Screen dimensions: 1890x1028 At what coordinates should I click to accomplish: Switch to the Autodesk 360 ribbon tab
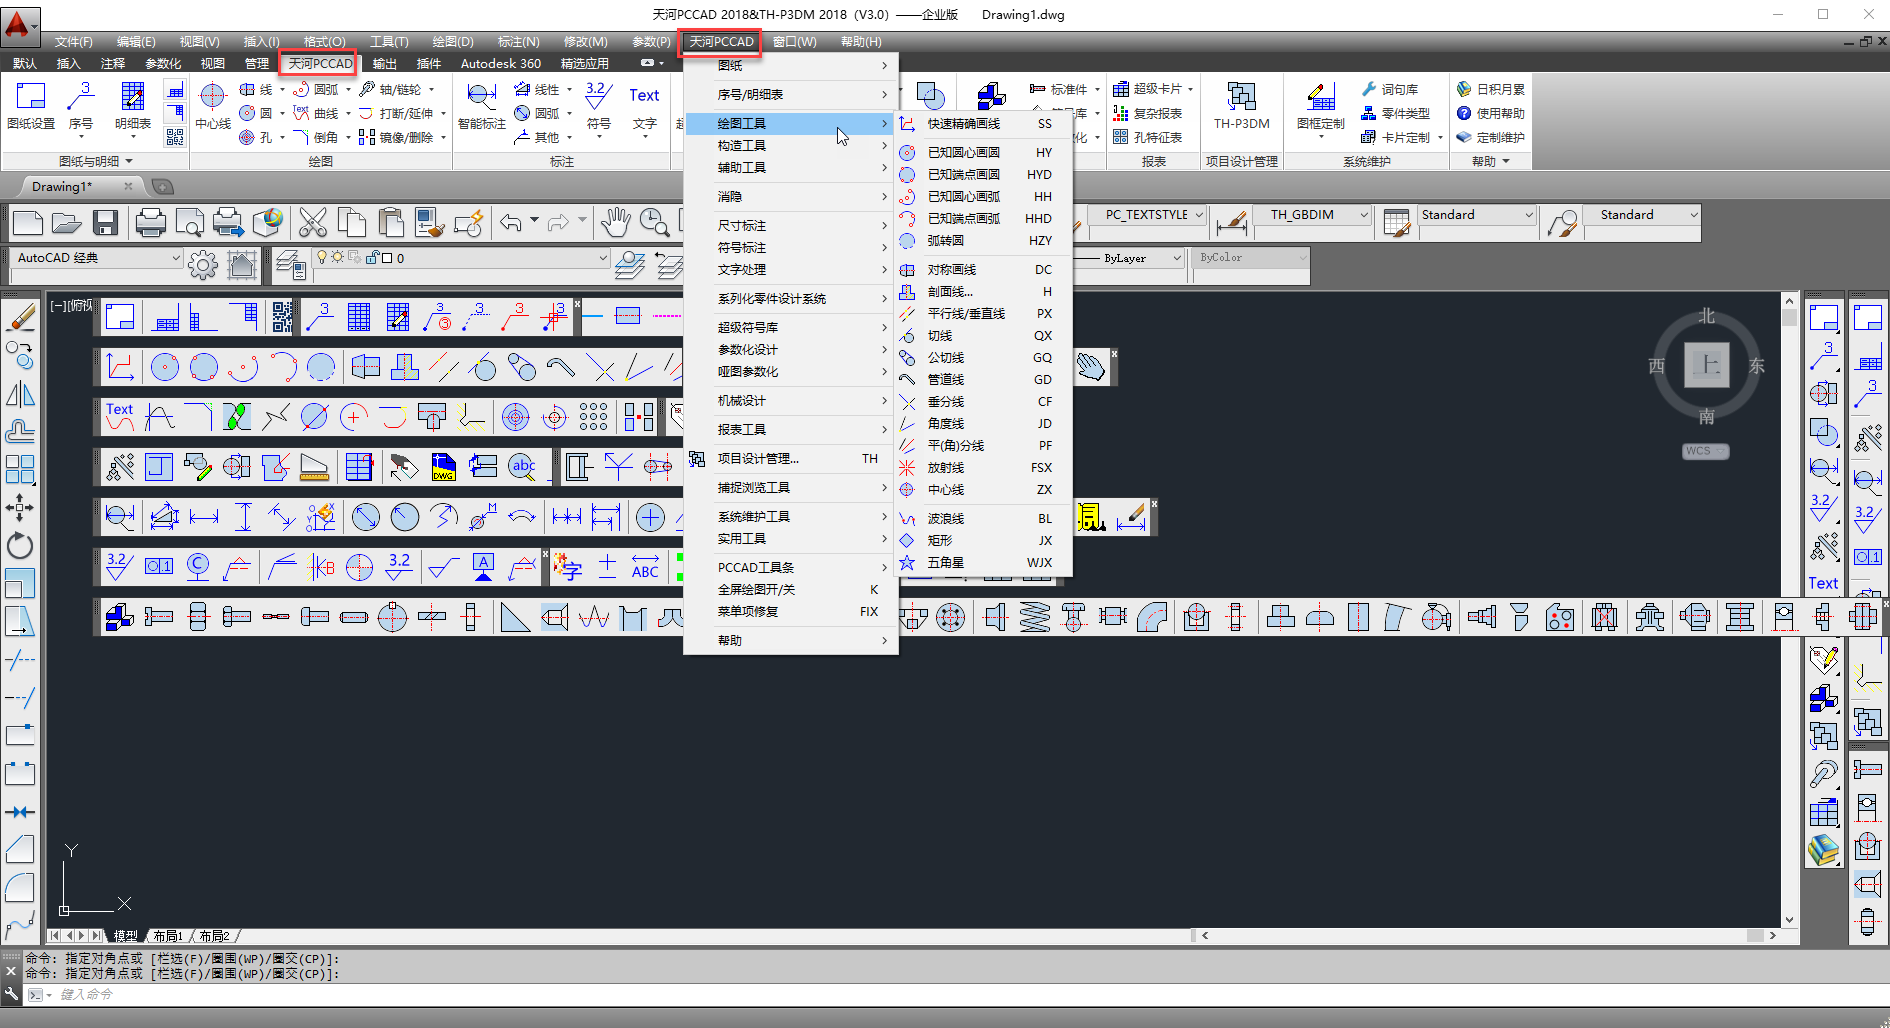(500, 63)
